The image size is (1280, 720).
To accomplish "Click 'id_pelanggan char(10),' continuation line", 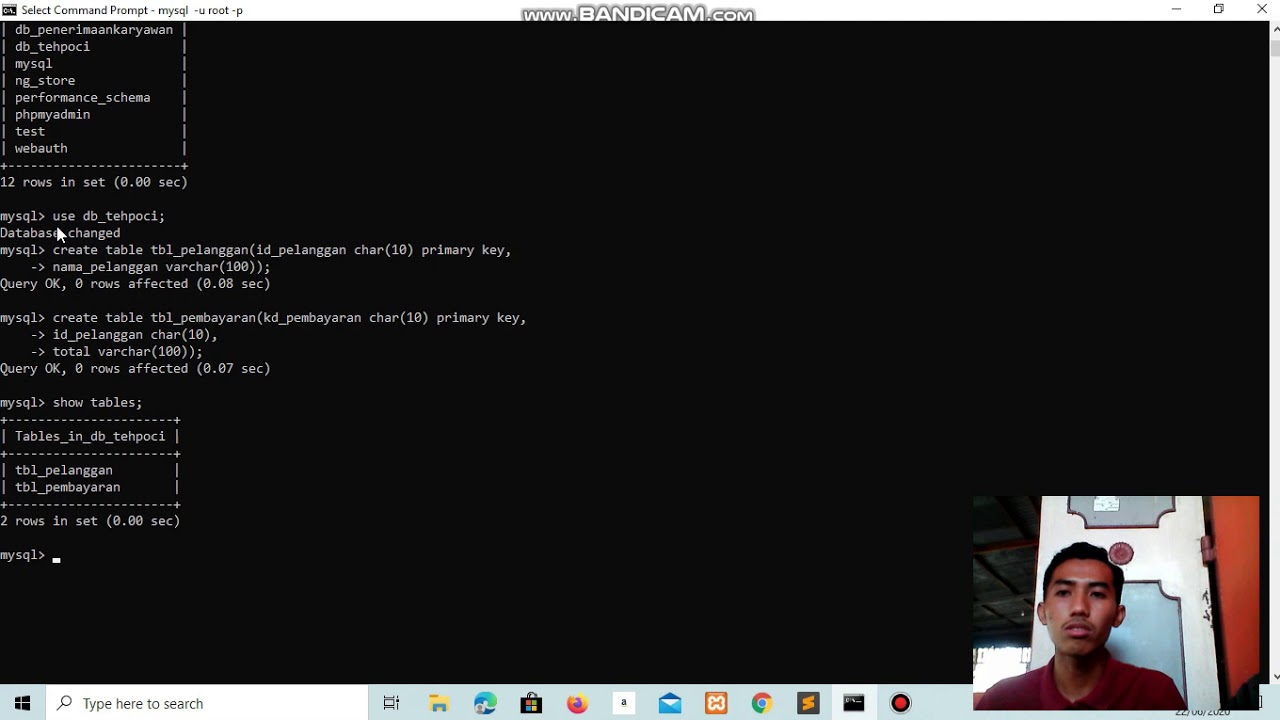I will (135, 335).
